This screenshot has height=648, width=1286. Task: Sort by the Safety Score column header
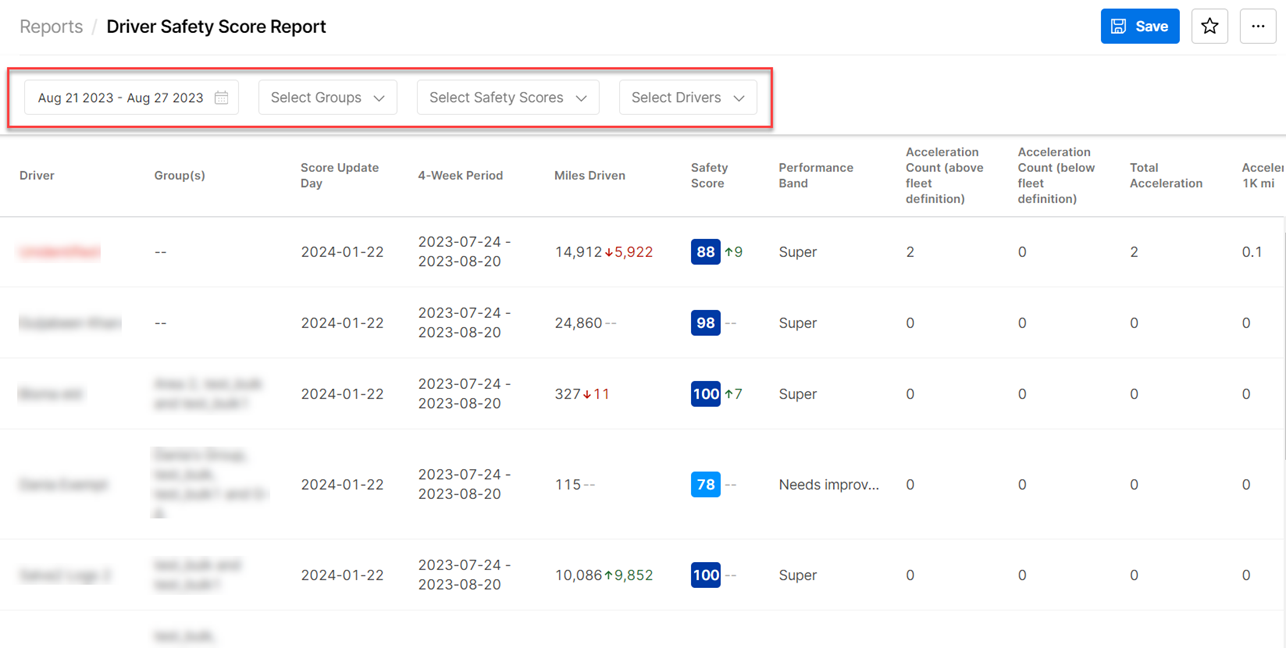(x=709, y=176)
